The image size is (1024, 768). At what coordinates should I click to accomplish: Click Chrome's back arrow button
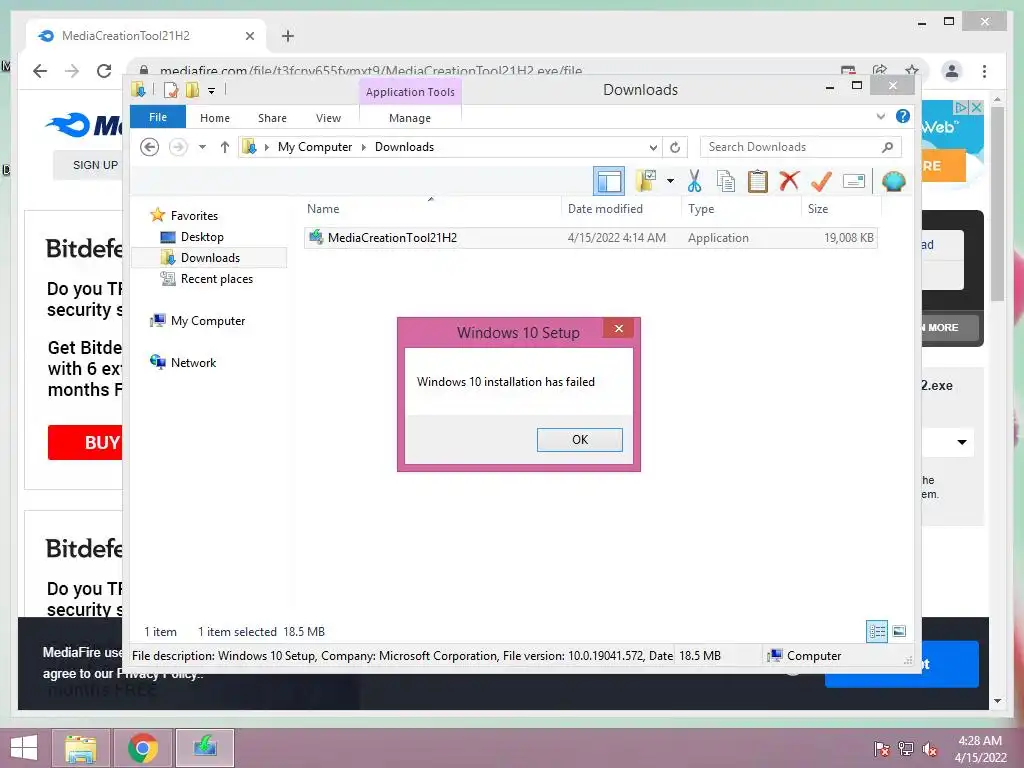(x=40, y=71)
